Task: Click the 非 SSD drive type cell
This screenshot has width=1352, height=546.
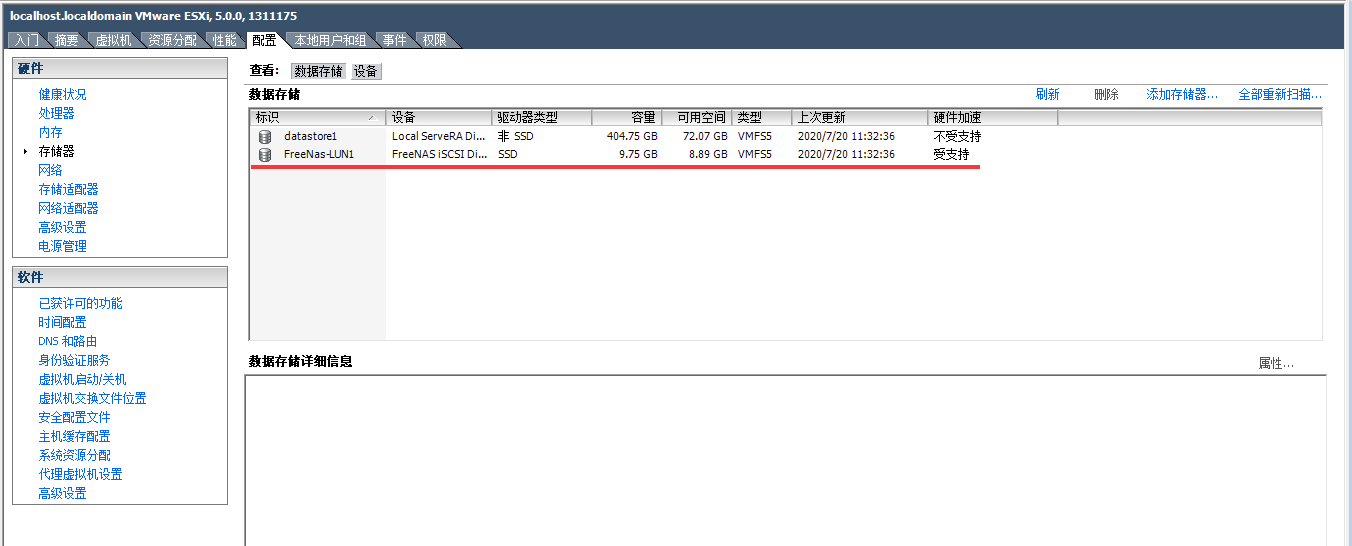Action: pyautogui.click(x=516, y=136)
